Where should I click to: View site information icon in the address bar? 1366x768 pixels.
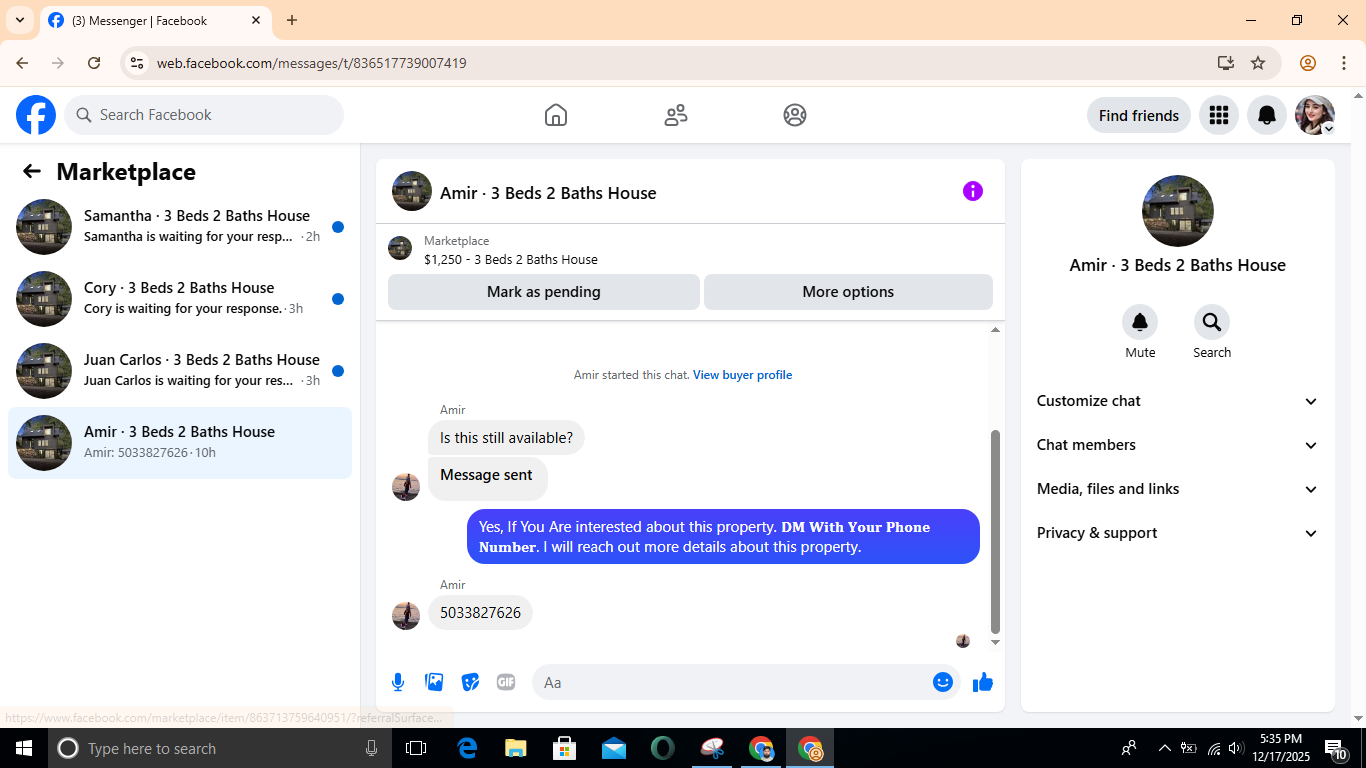point(137,63)
